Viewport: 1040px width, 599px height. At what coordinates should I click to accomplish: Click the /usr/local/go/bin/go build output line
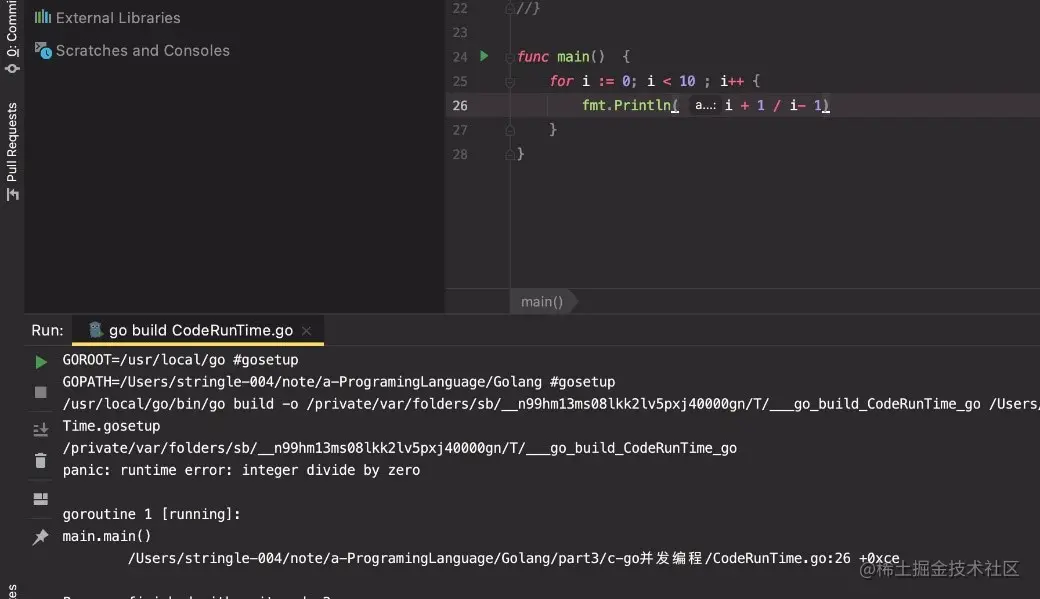click(x=551, y=404)
